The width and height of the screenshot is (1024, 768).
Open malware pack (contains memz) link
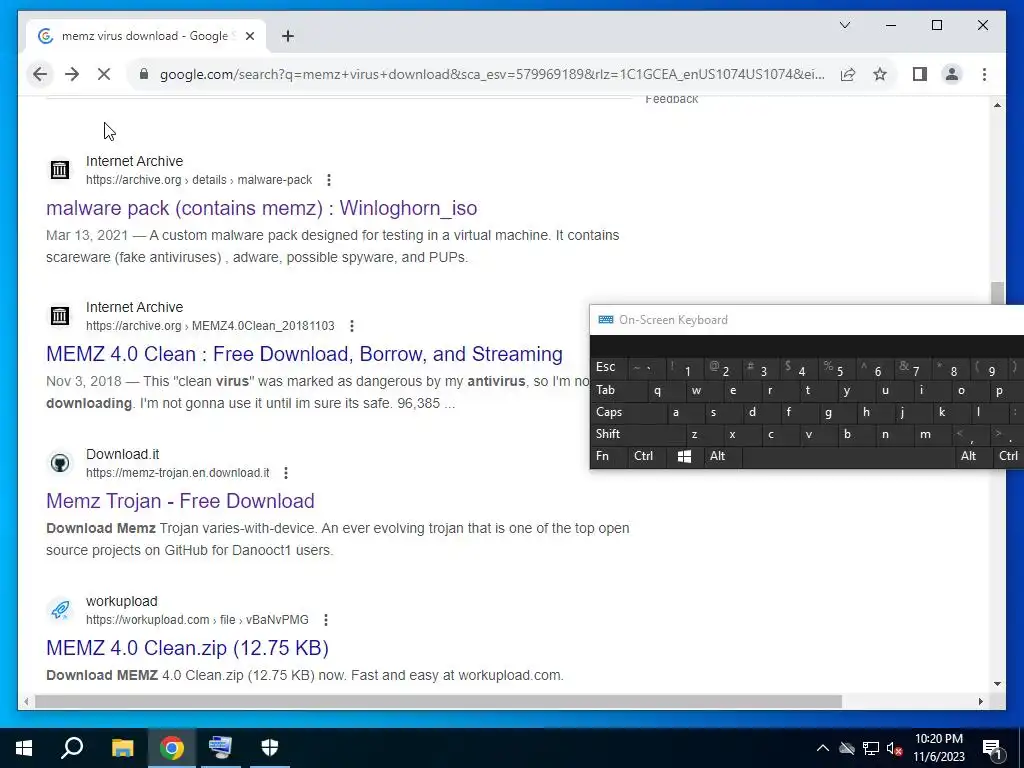pyautogui.click(x=261, y=208)
